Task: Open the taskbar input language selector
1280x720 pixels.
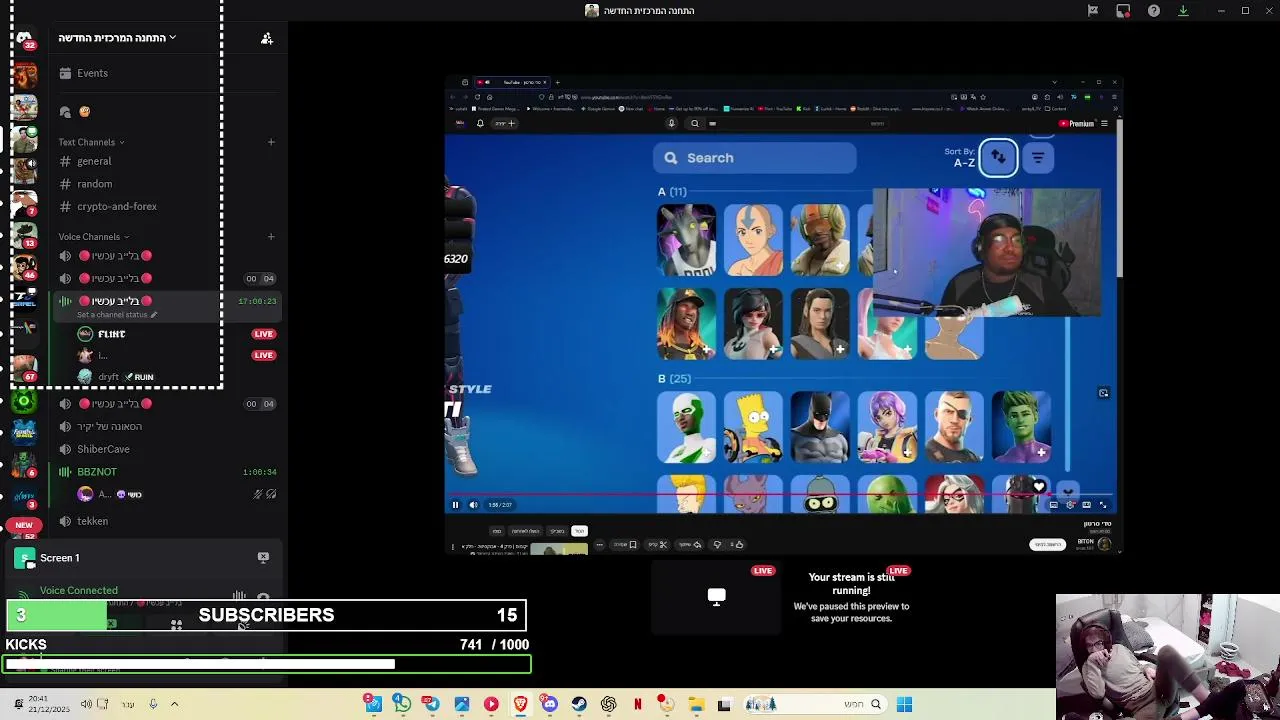Action: 128,704
